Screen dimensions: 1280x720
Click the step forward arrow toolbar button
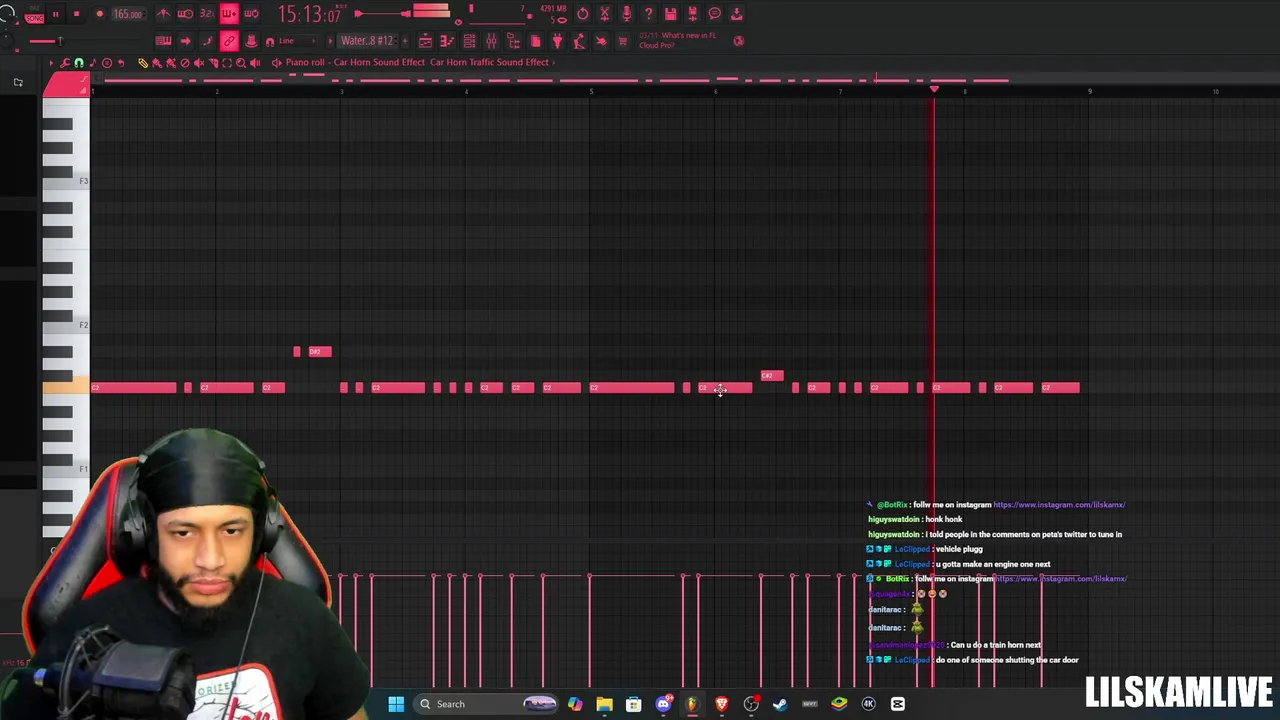point(185,41)
